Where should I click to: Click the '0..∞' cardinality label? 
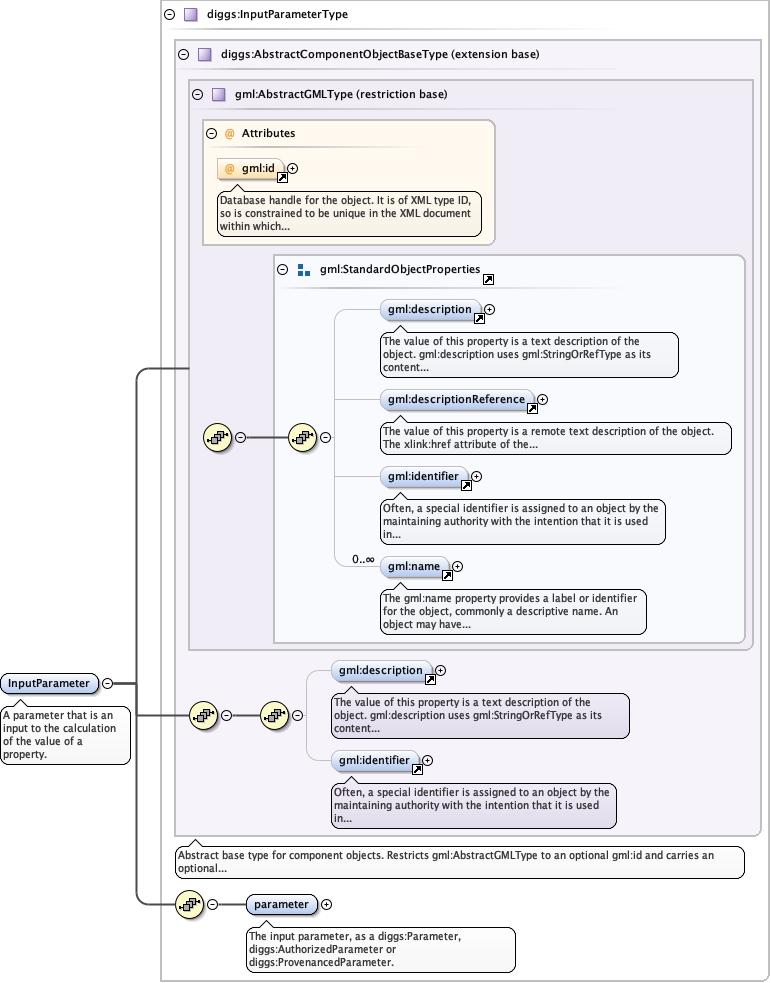(x=364, y=559)
